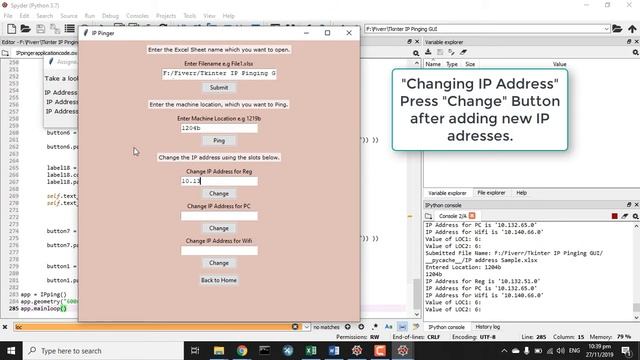Launch Excel from the taskbar
Image resolution: width=640 pixels, height=360 pixels.
pos(311,351)
